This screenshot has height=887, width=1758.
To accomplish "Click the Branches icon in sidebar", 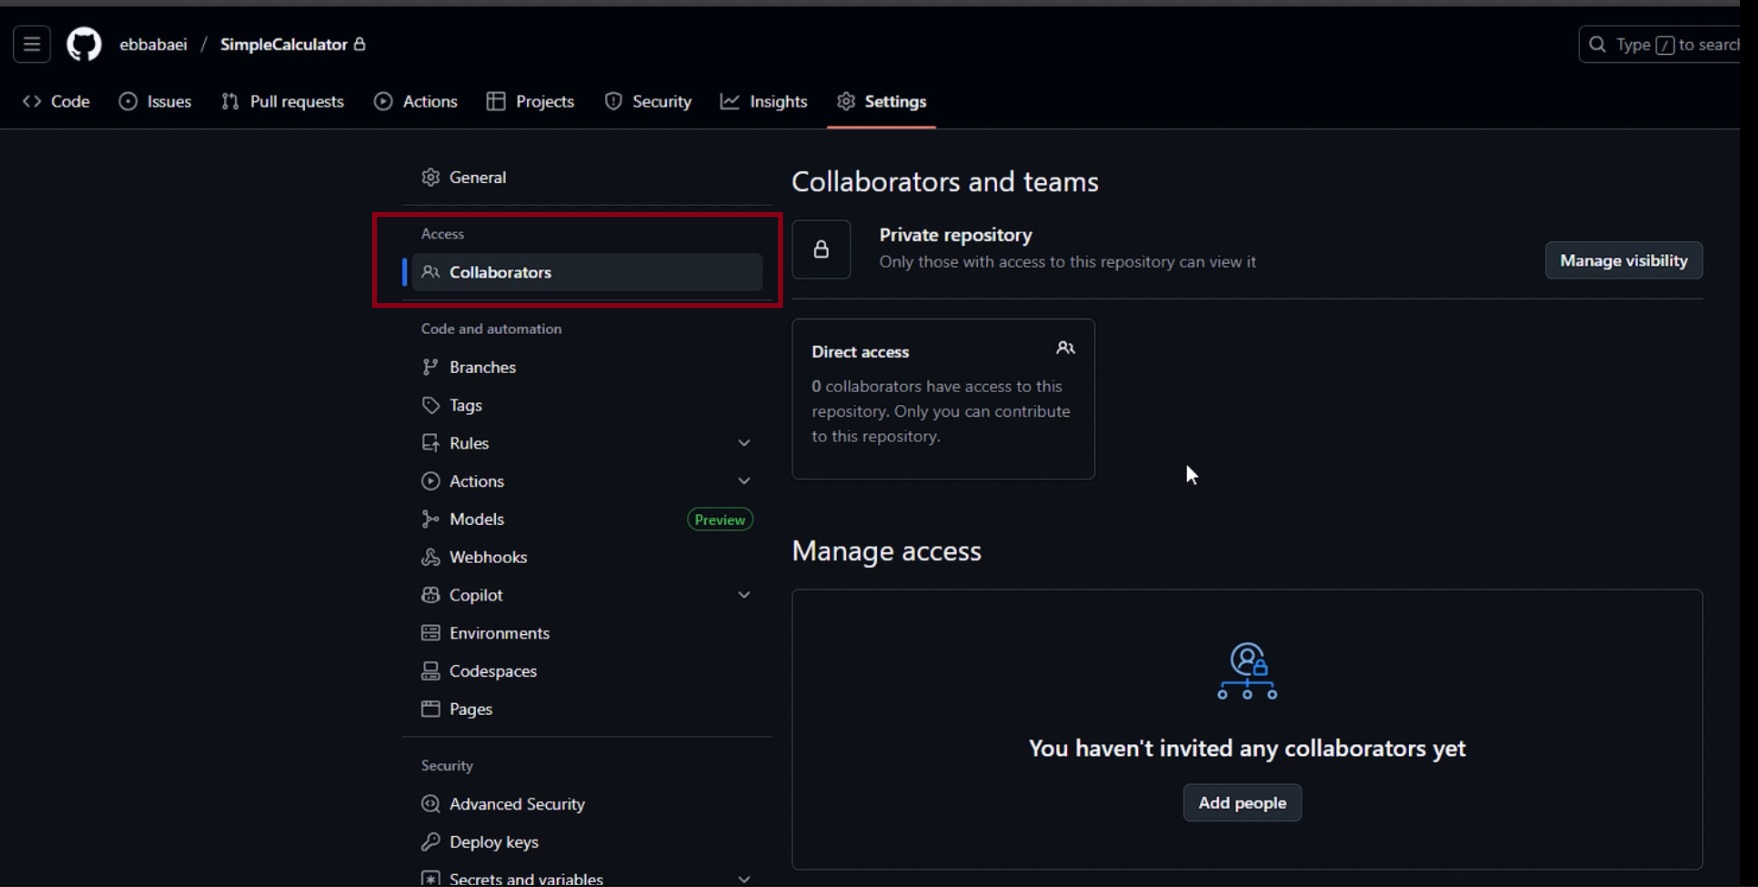I will [x=431, y=367].
